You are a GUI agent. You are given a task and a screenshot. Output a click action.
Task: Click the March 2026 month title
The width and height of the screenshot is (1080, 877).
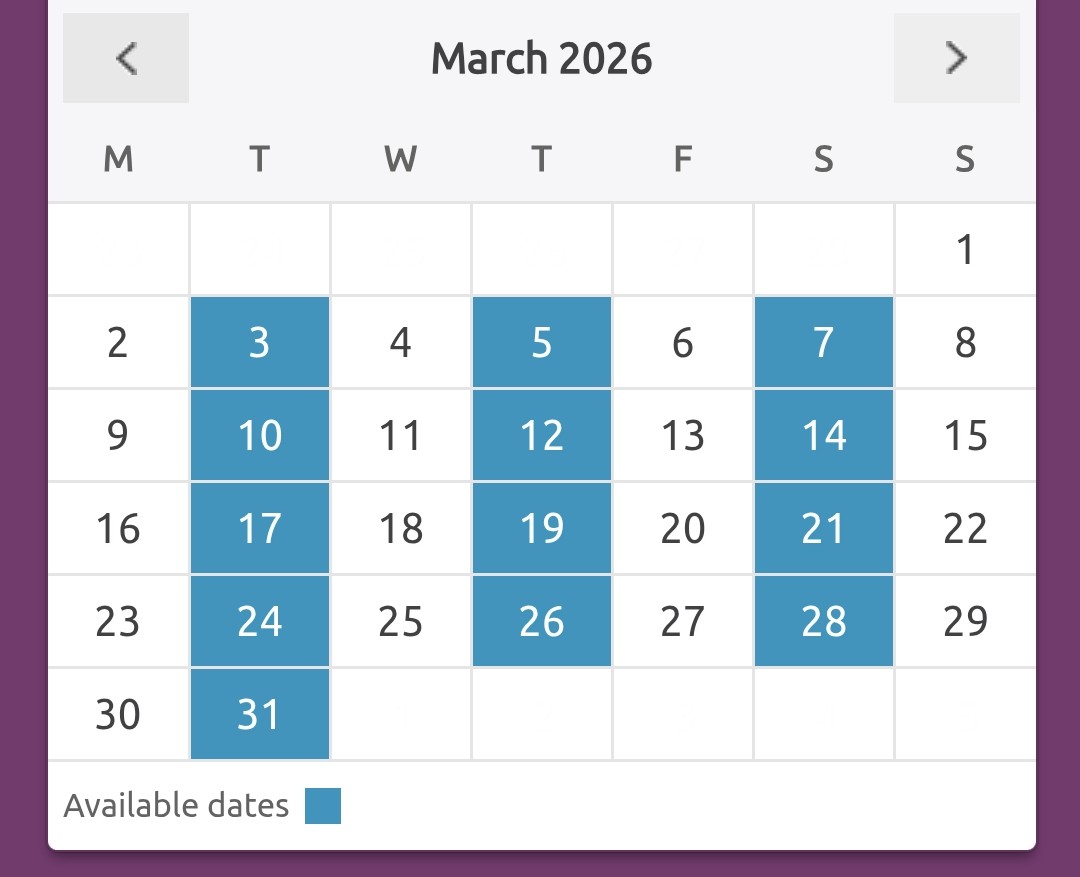click(542, 59)
